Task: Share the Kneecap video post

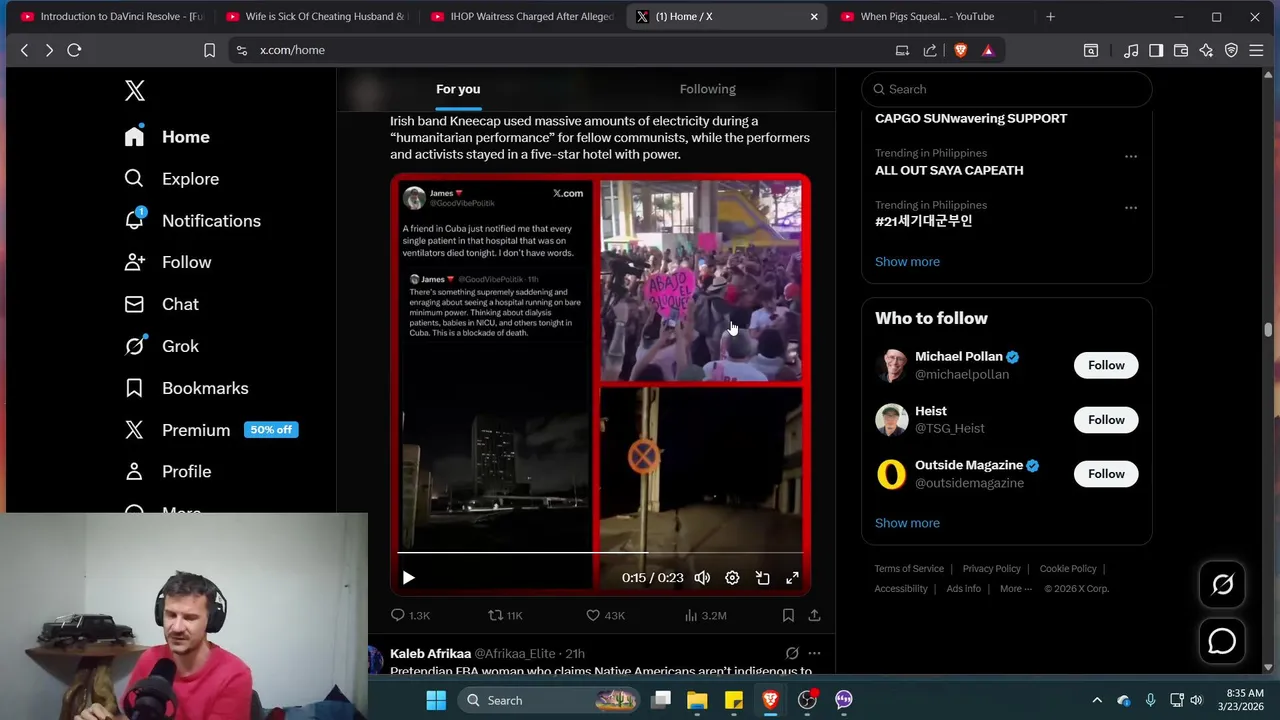Action: tap(814, 615)
